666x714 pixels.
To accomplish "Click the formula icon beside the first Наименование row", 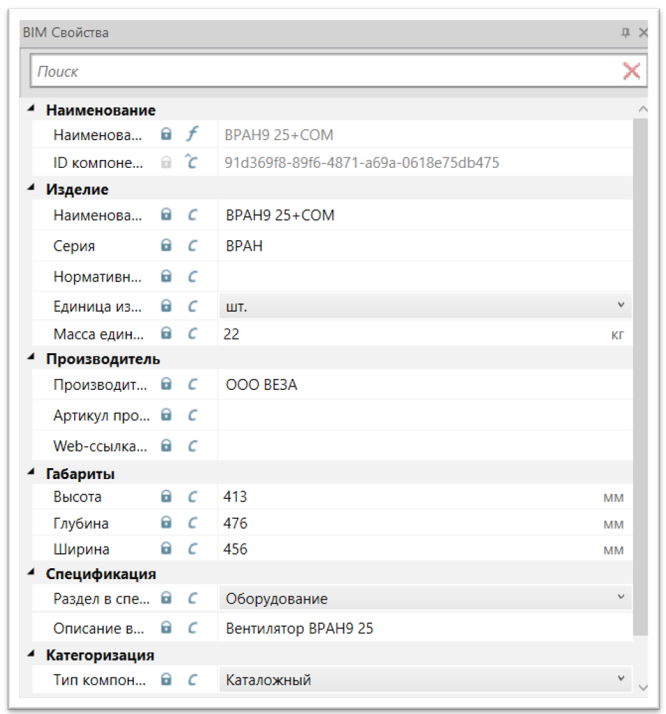I will [193, 134].
